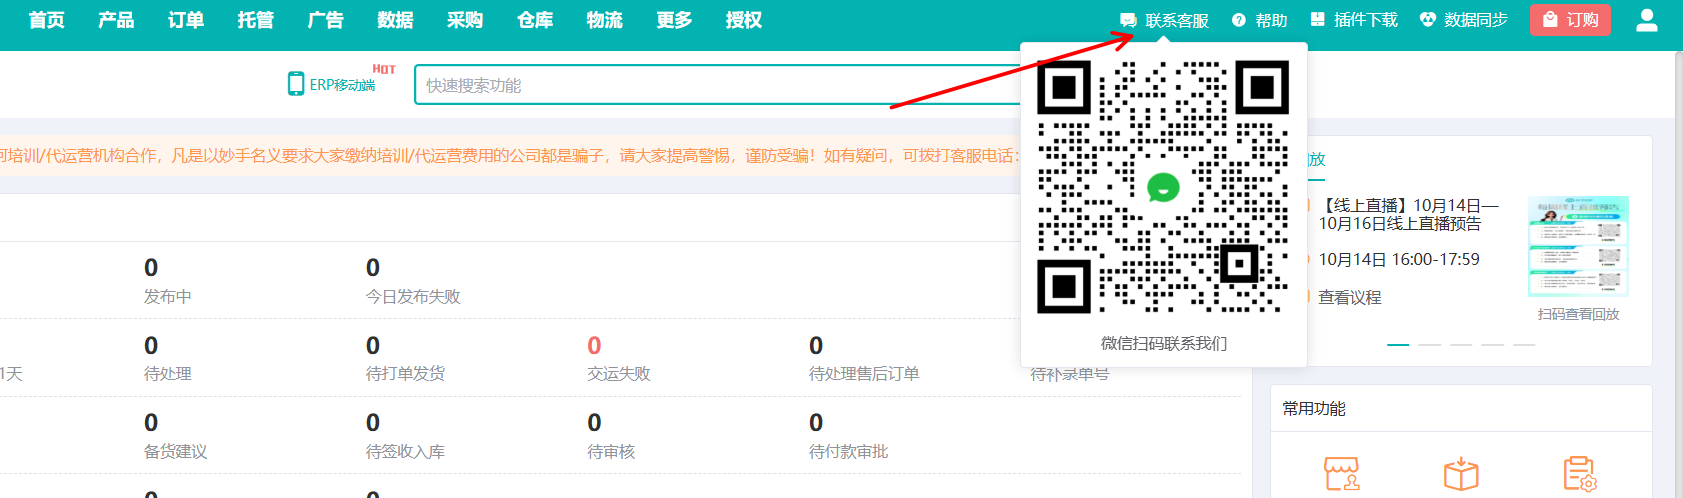Open the 订单 menu

click(186, 20)
